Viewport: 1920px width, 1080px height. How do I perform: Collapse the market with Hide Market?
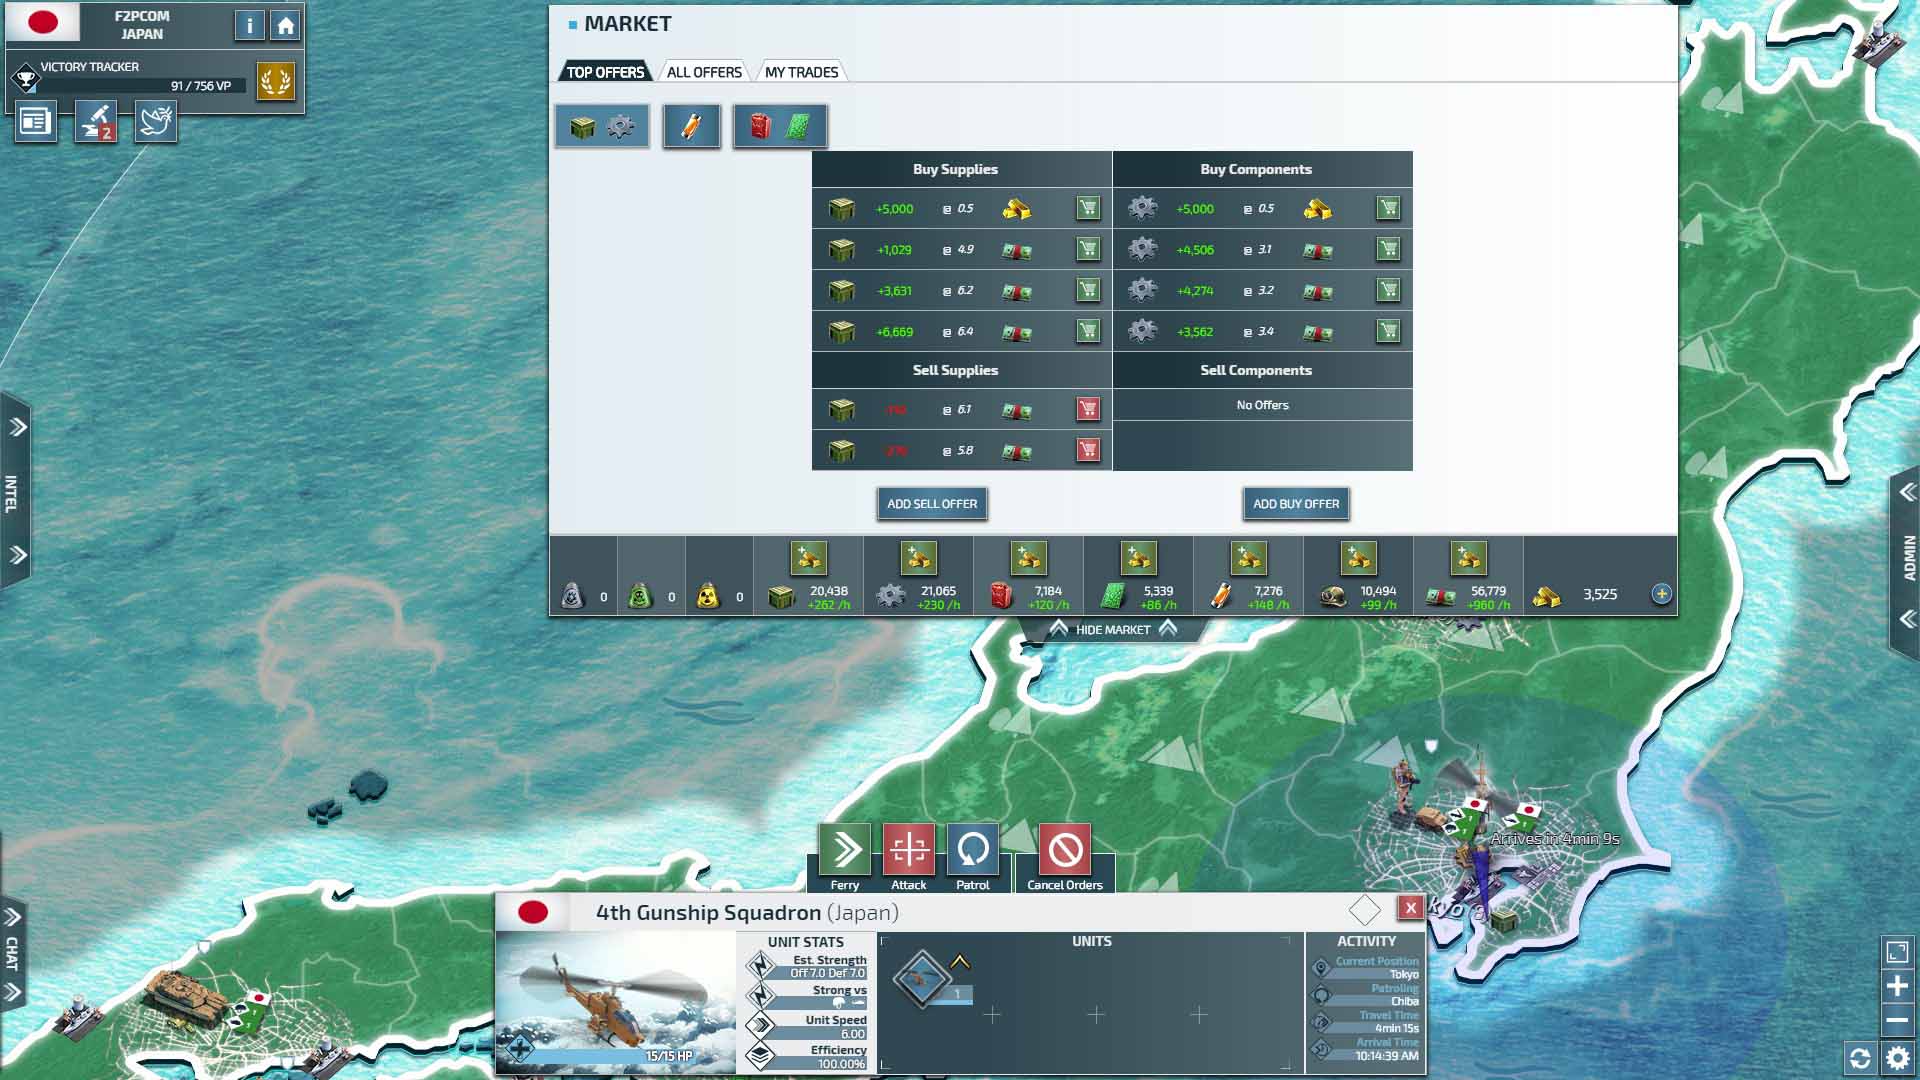[1112, 630]
